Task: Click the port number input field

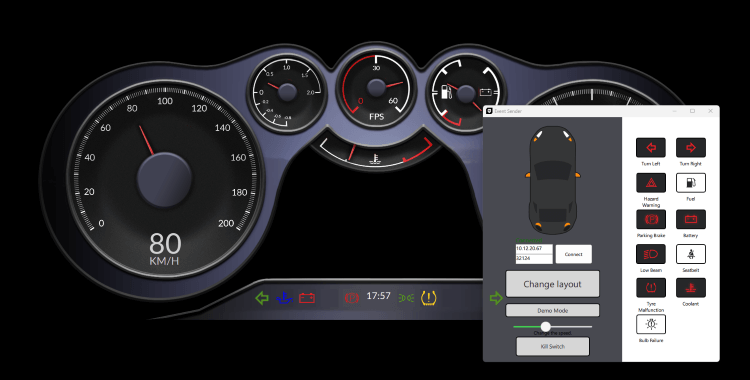Action: point(534,258)
